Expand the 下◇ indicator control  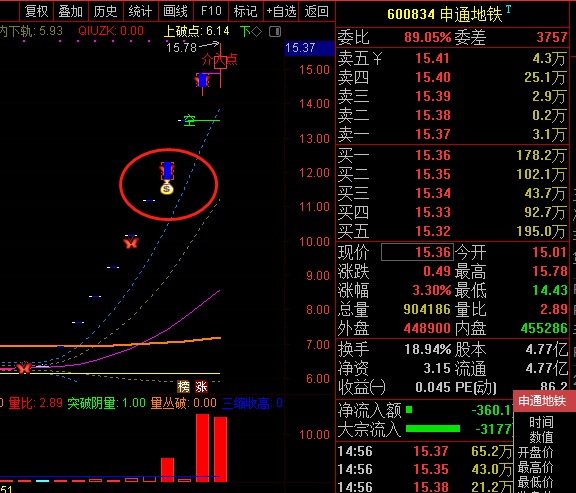coord(251,32)
